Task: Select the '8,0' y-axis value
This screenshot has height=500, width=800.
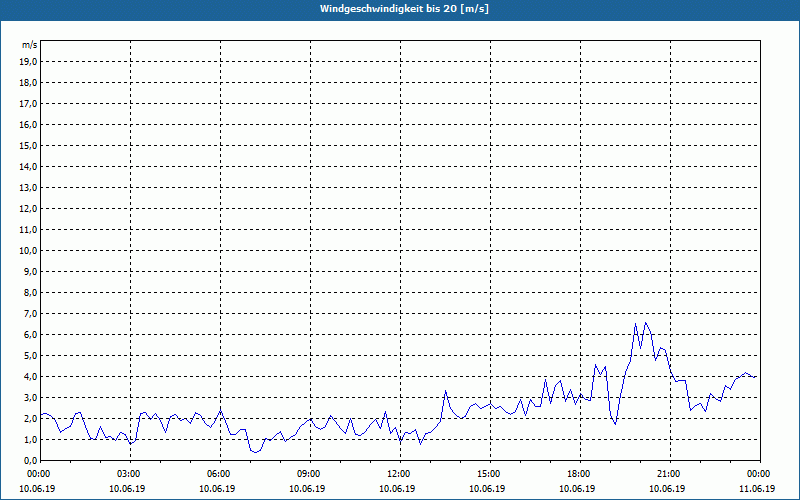Action: 30,292
